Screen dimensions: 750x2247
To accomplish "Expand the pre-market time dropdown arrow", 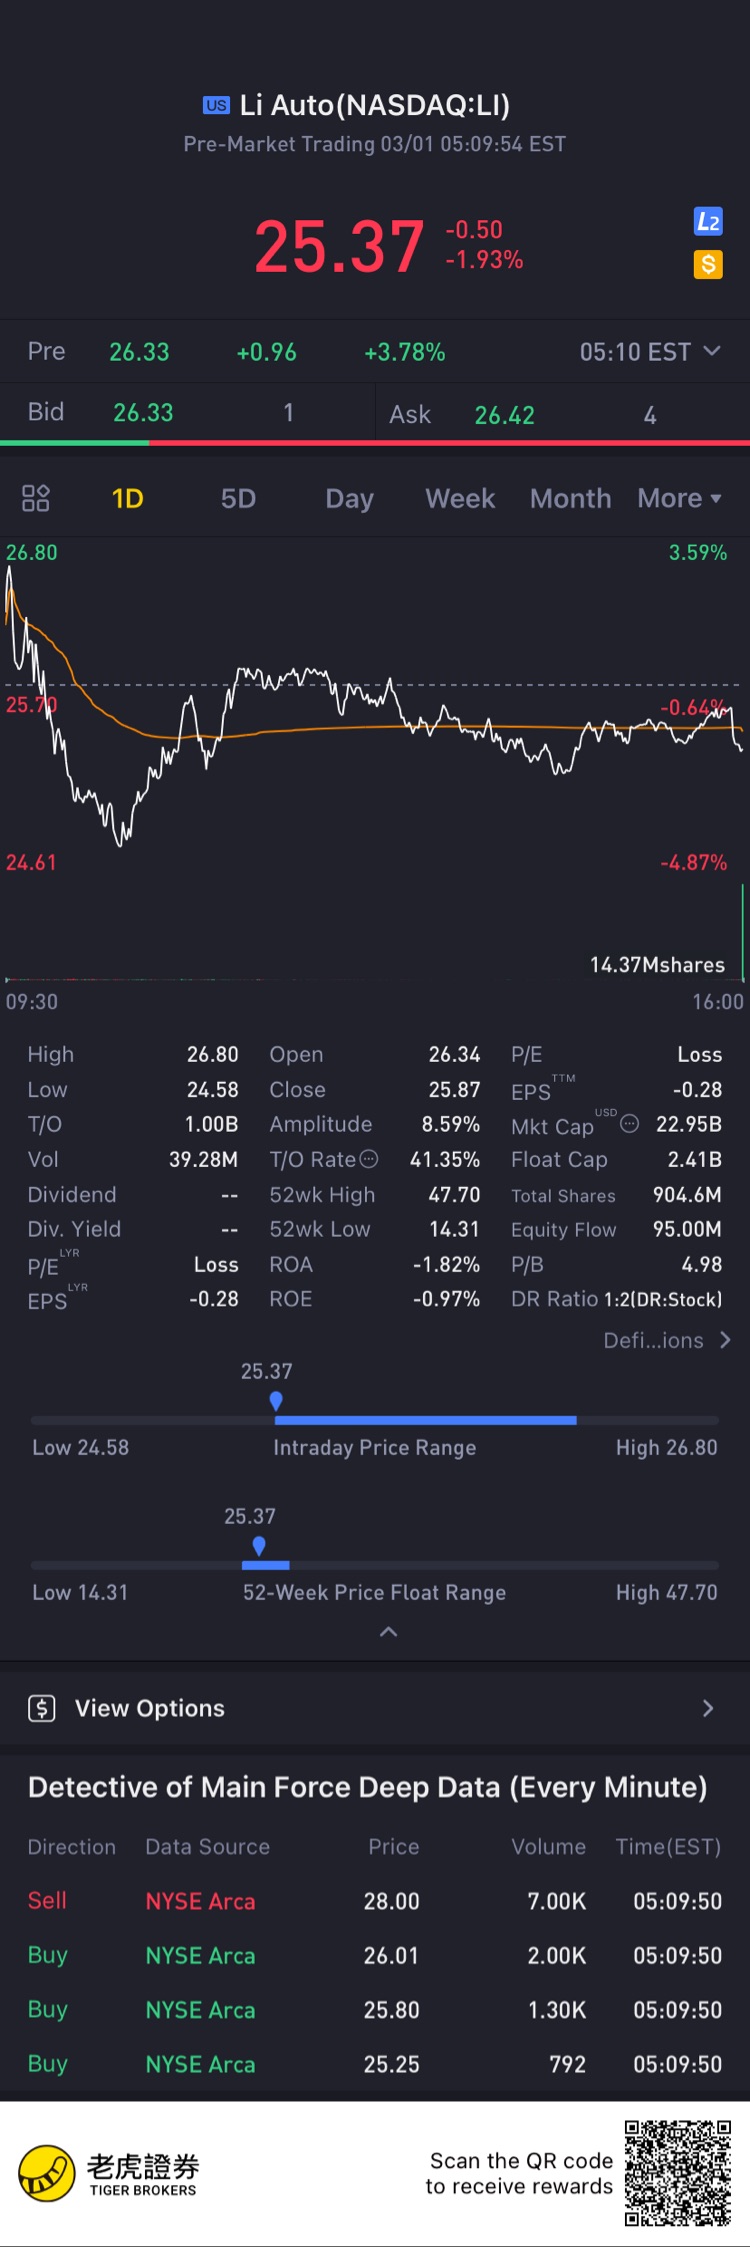I will 712,351.
